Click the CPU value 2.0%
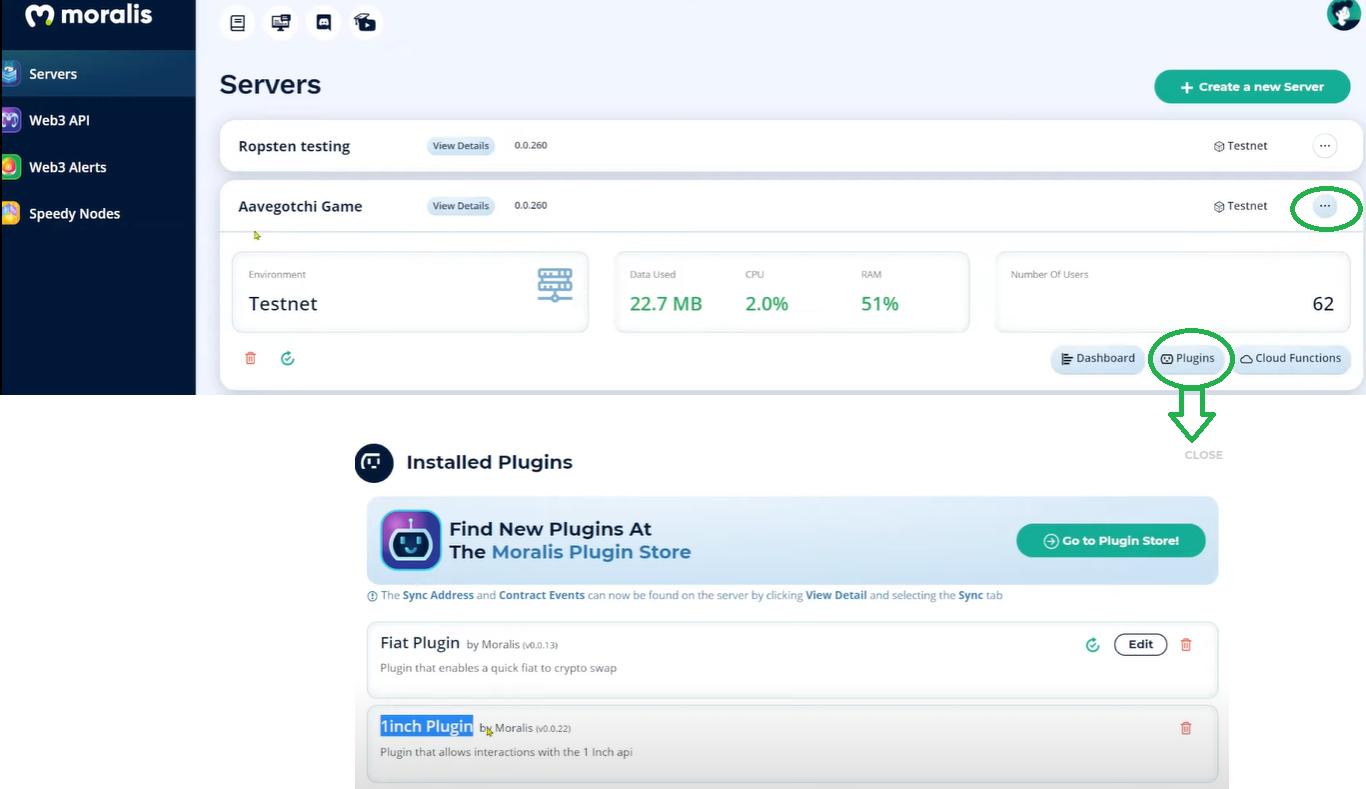This screenshot has height=789, width=1366. coord(767,304)
